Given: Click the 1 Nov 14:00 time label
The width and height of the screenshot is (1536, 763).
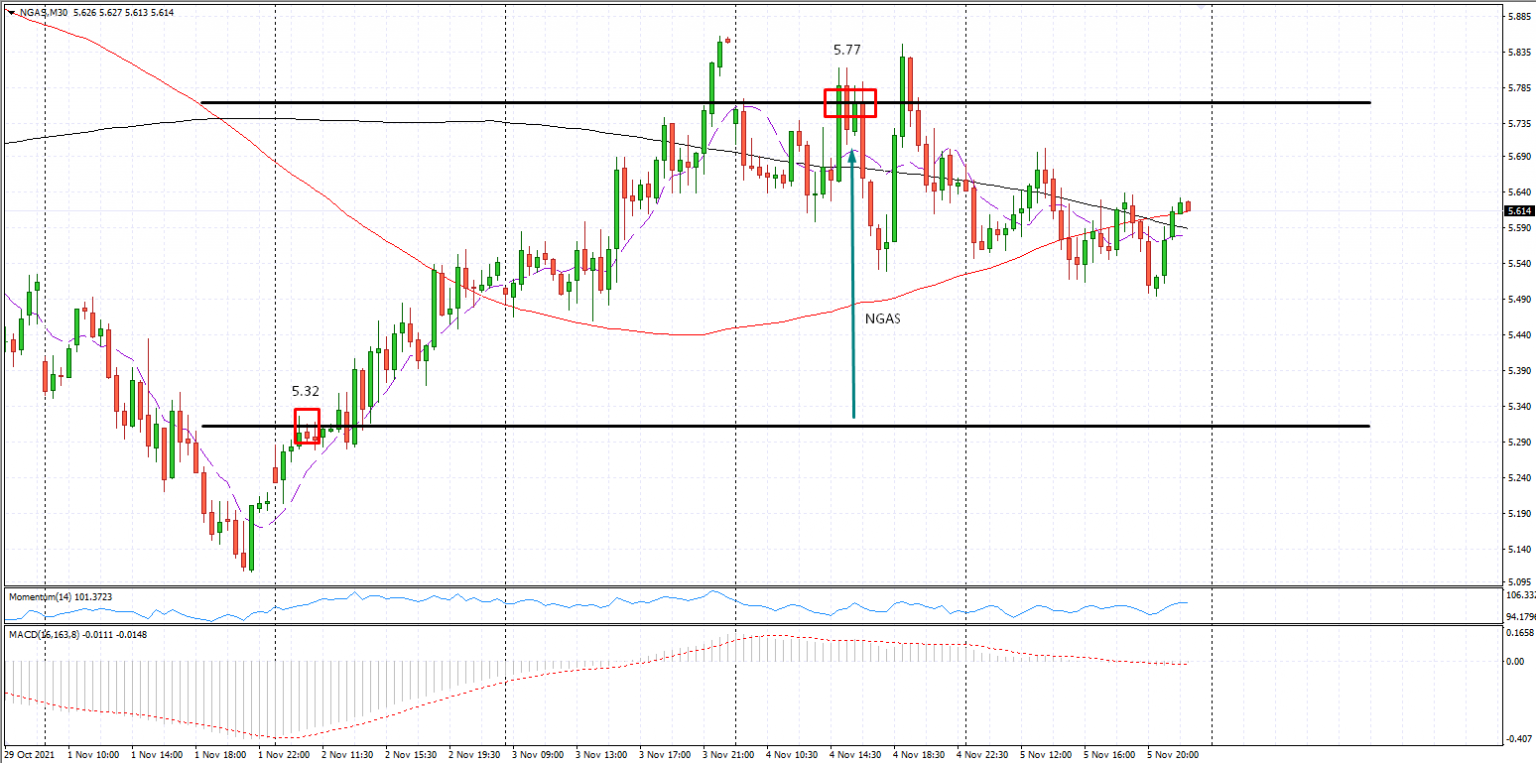Looking at the screenshot, I should pyautogui.click(x=159, y=755).
